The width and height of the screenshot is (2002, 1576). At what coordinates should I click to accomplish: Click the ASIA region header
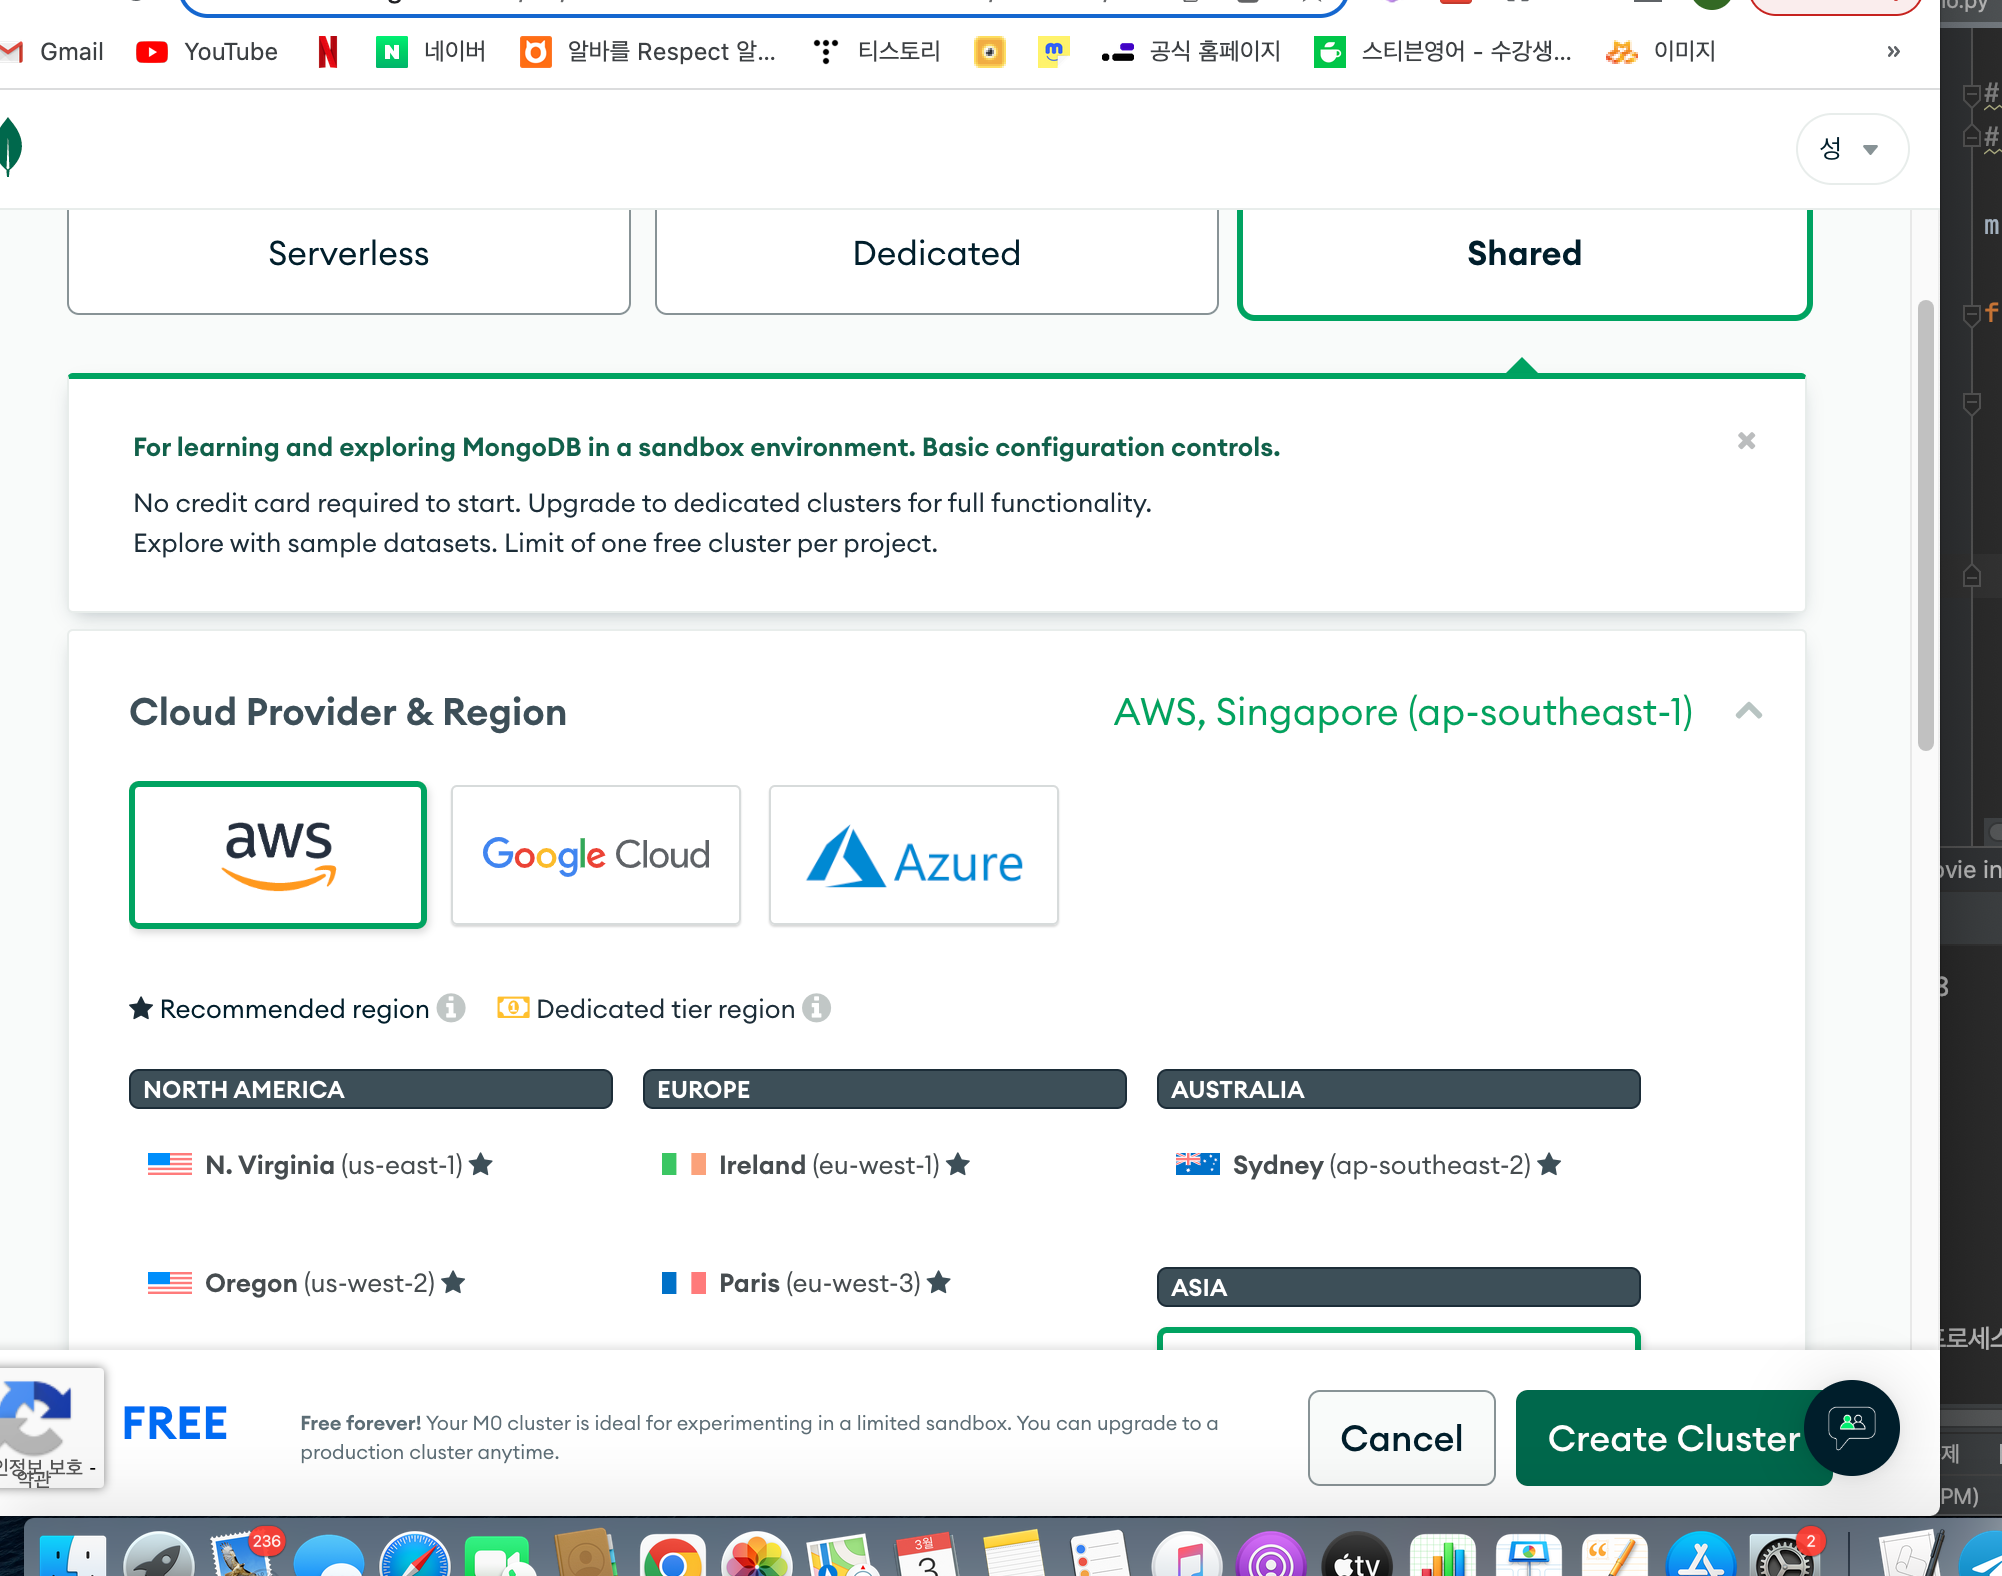[x=1399, y=1287]
